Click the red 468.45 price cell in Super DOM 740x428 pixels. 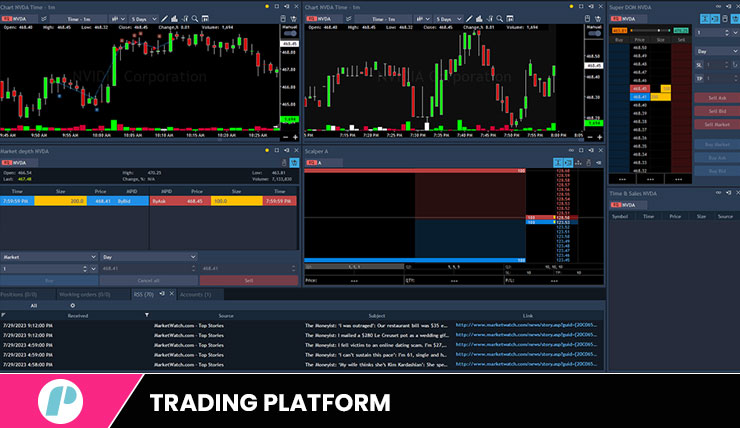point(640,89)
